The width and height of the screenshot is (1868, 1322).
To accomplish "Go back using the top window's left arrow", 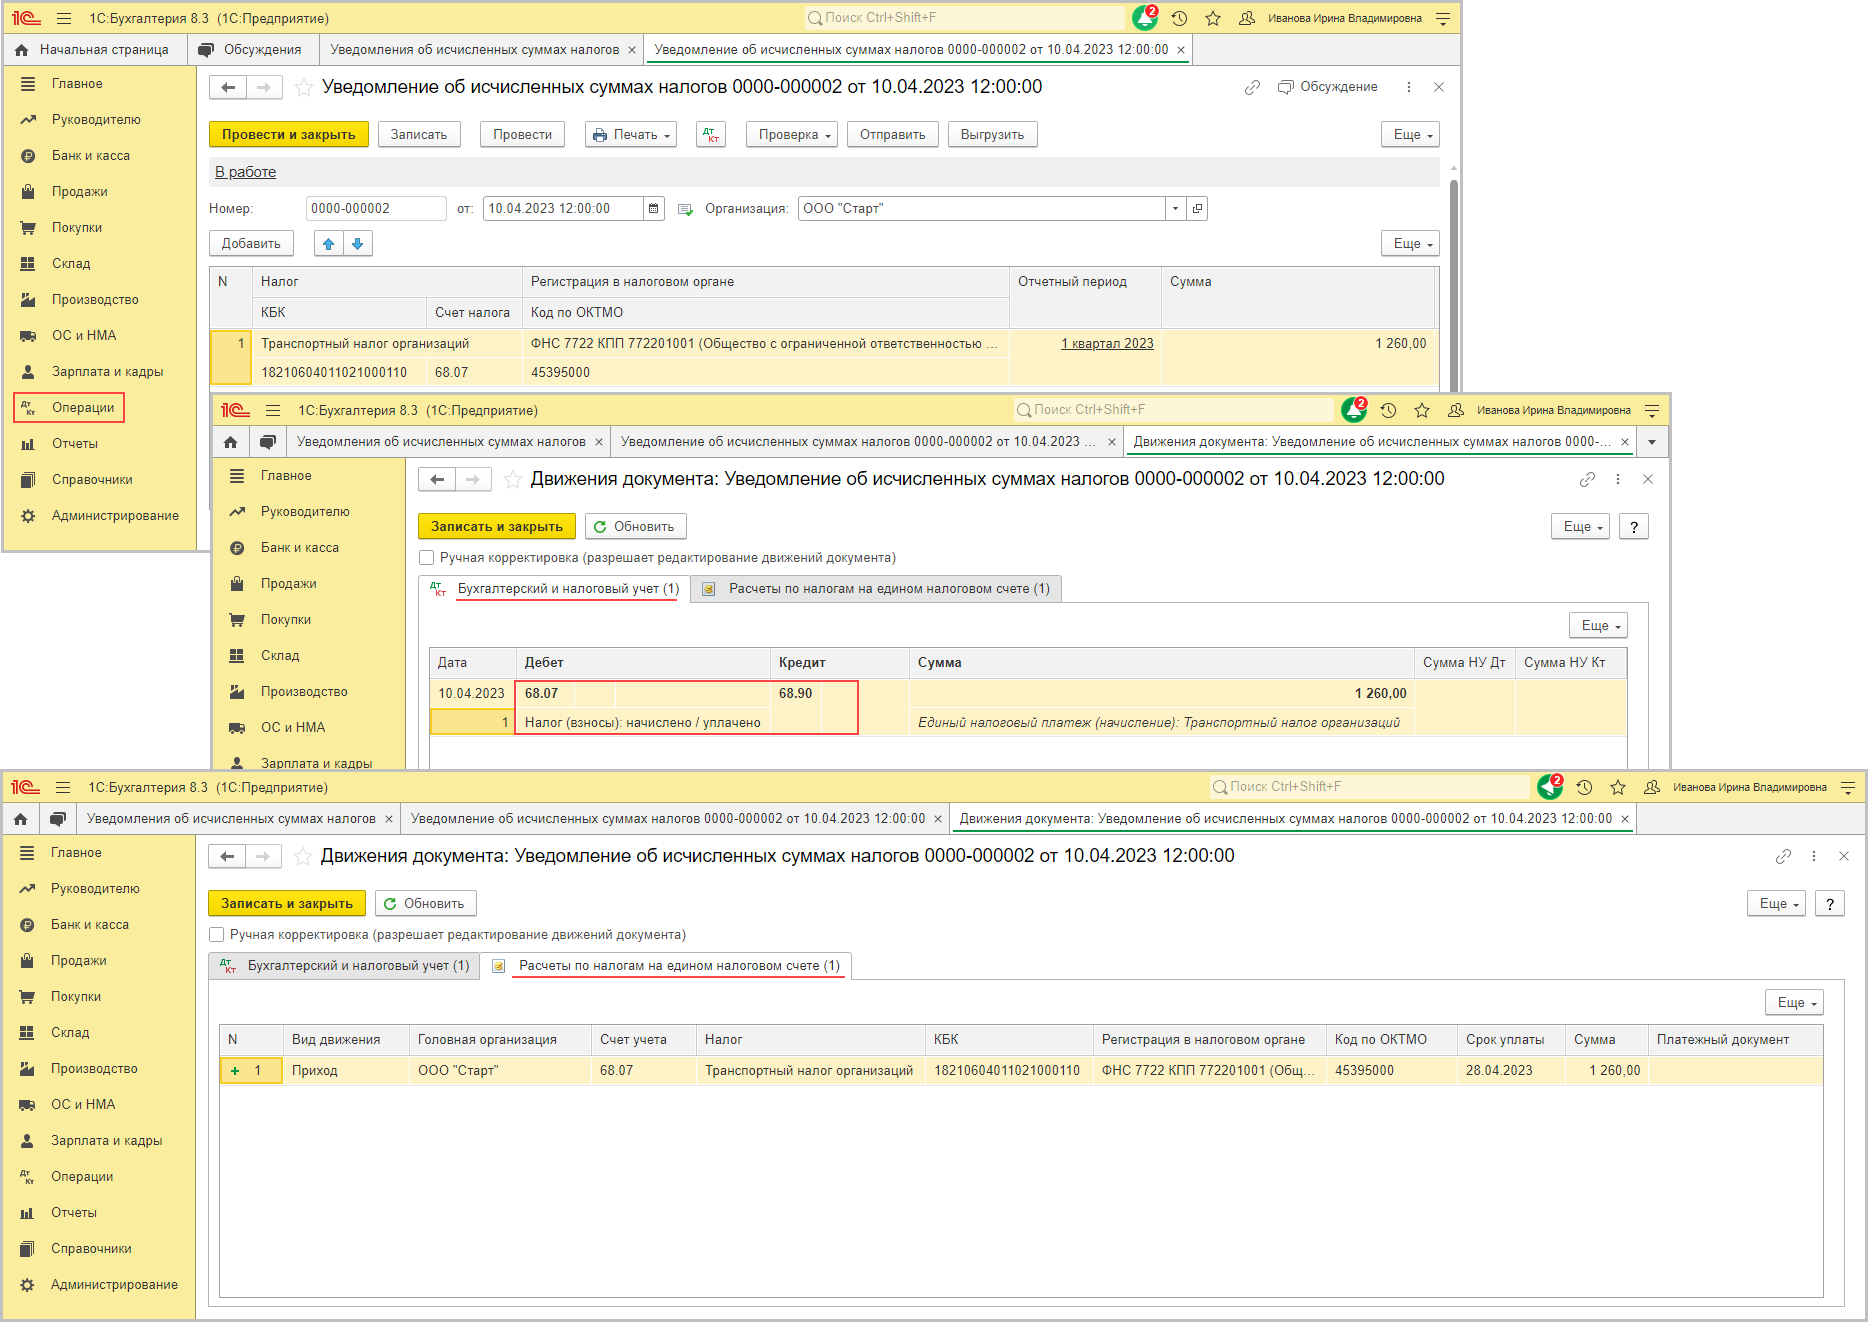I will [x=228, y=87].
